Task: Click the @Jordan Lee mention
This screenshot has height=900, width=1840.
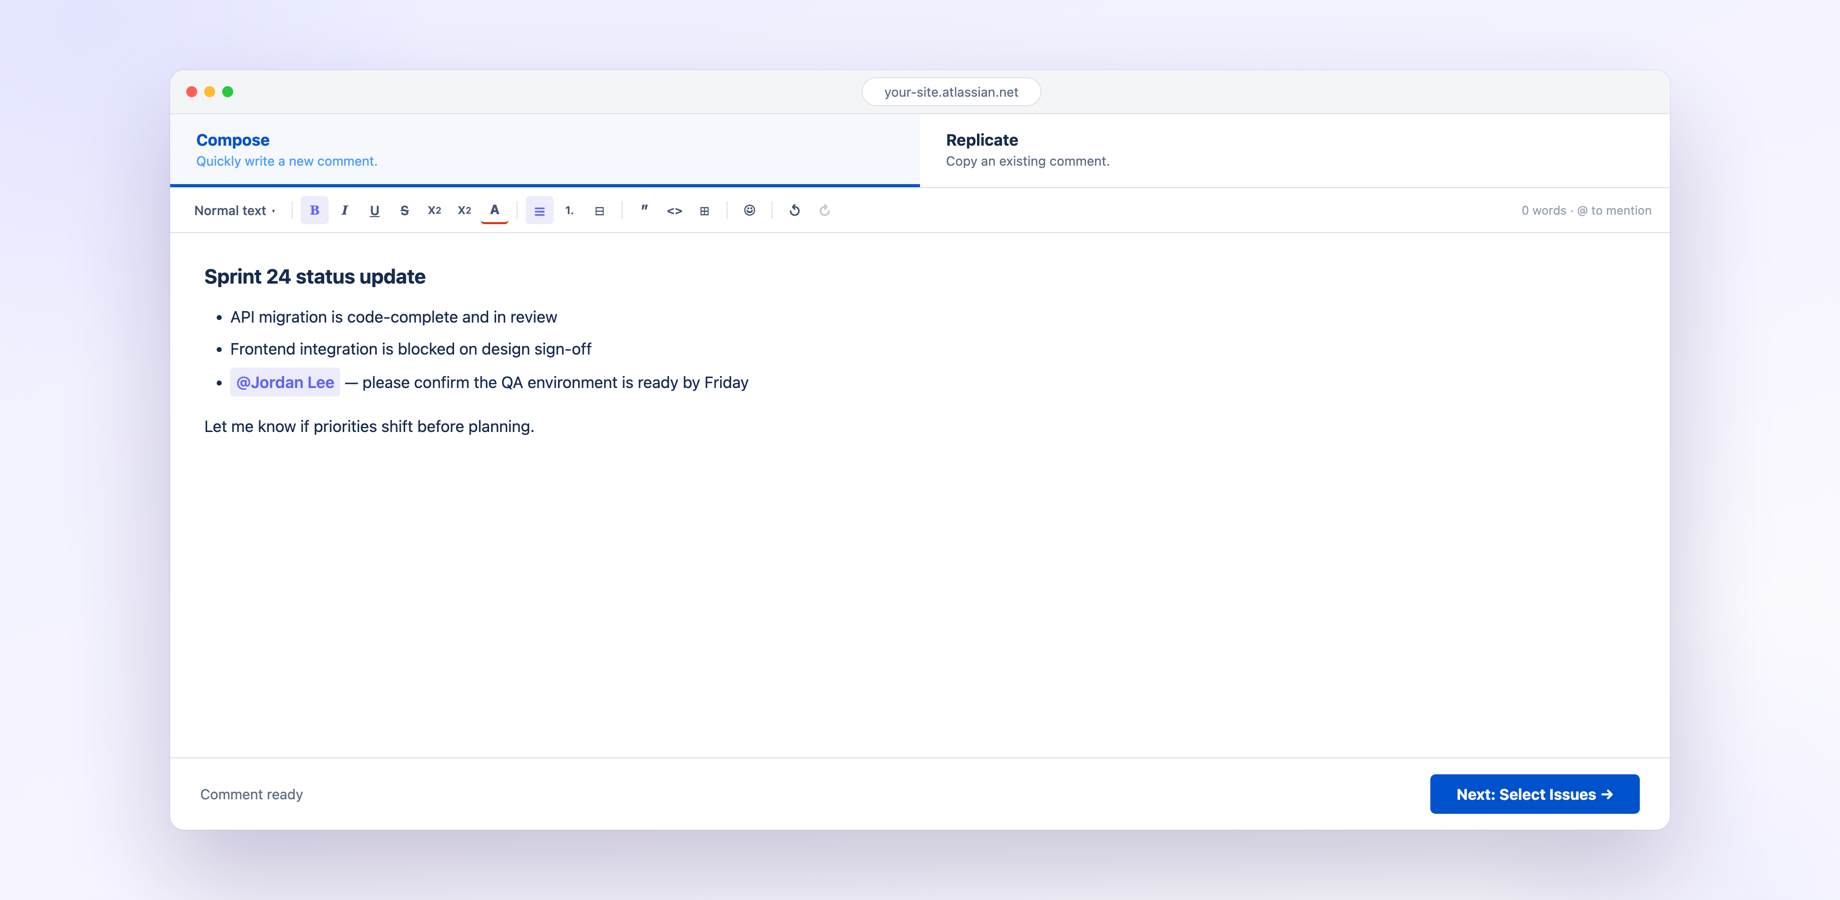Action: pyautogui.click(x=285, y=382)
